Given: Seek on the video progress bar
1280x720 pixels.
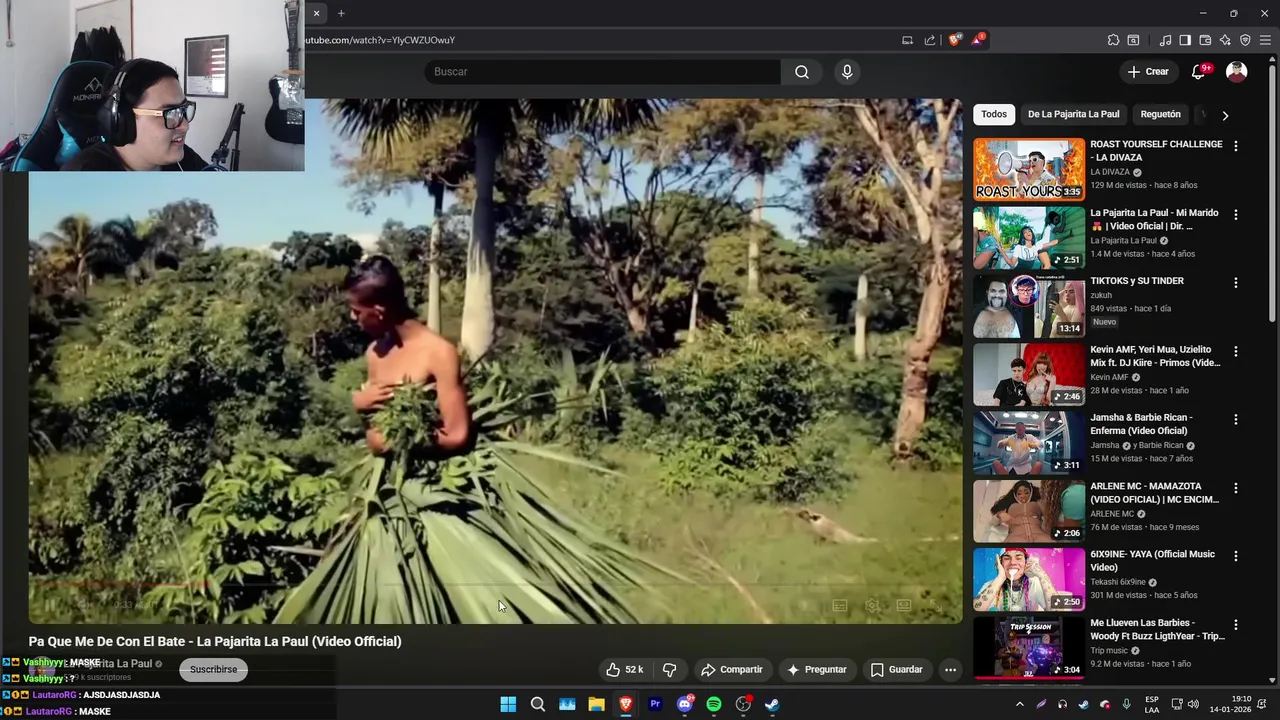Looking at the screenshot, I should (x=495, y=586).
